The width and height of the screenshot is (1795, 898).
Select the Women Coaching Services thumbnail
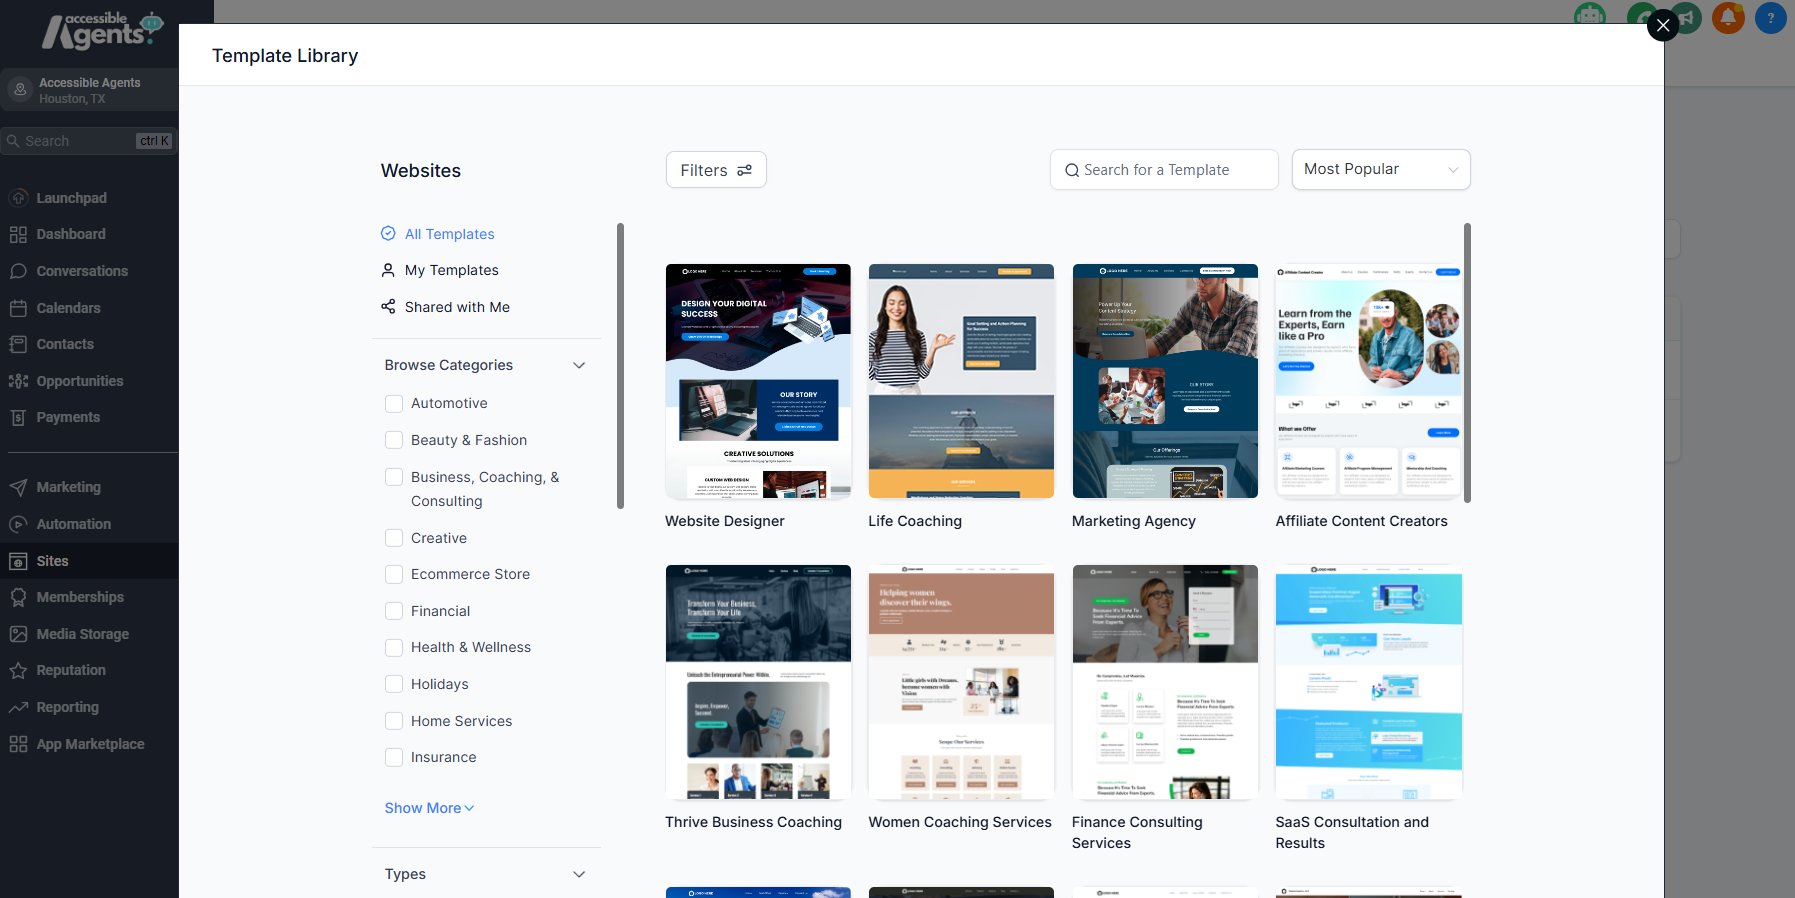(961, 682)
